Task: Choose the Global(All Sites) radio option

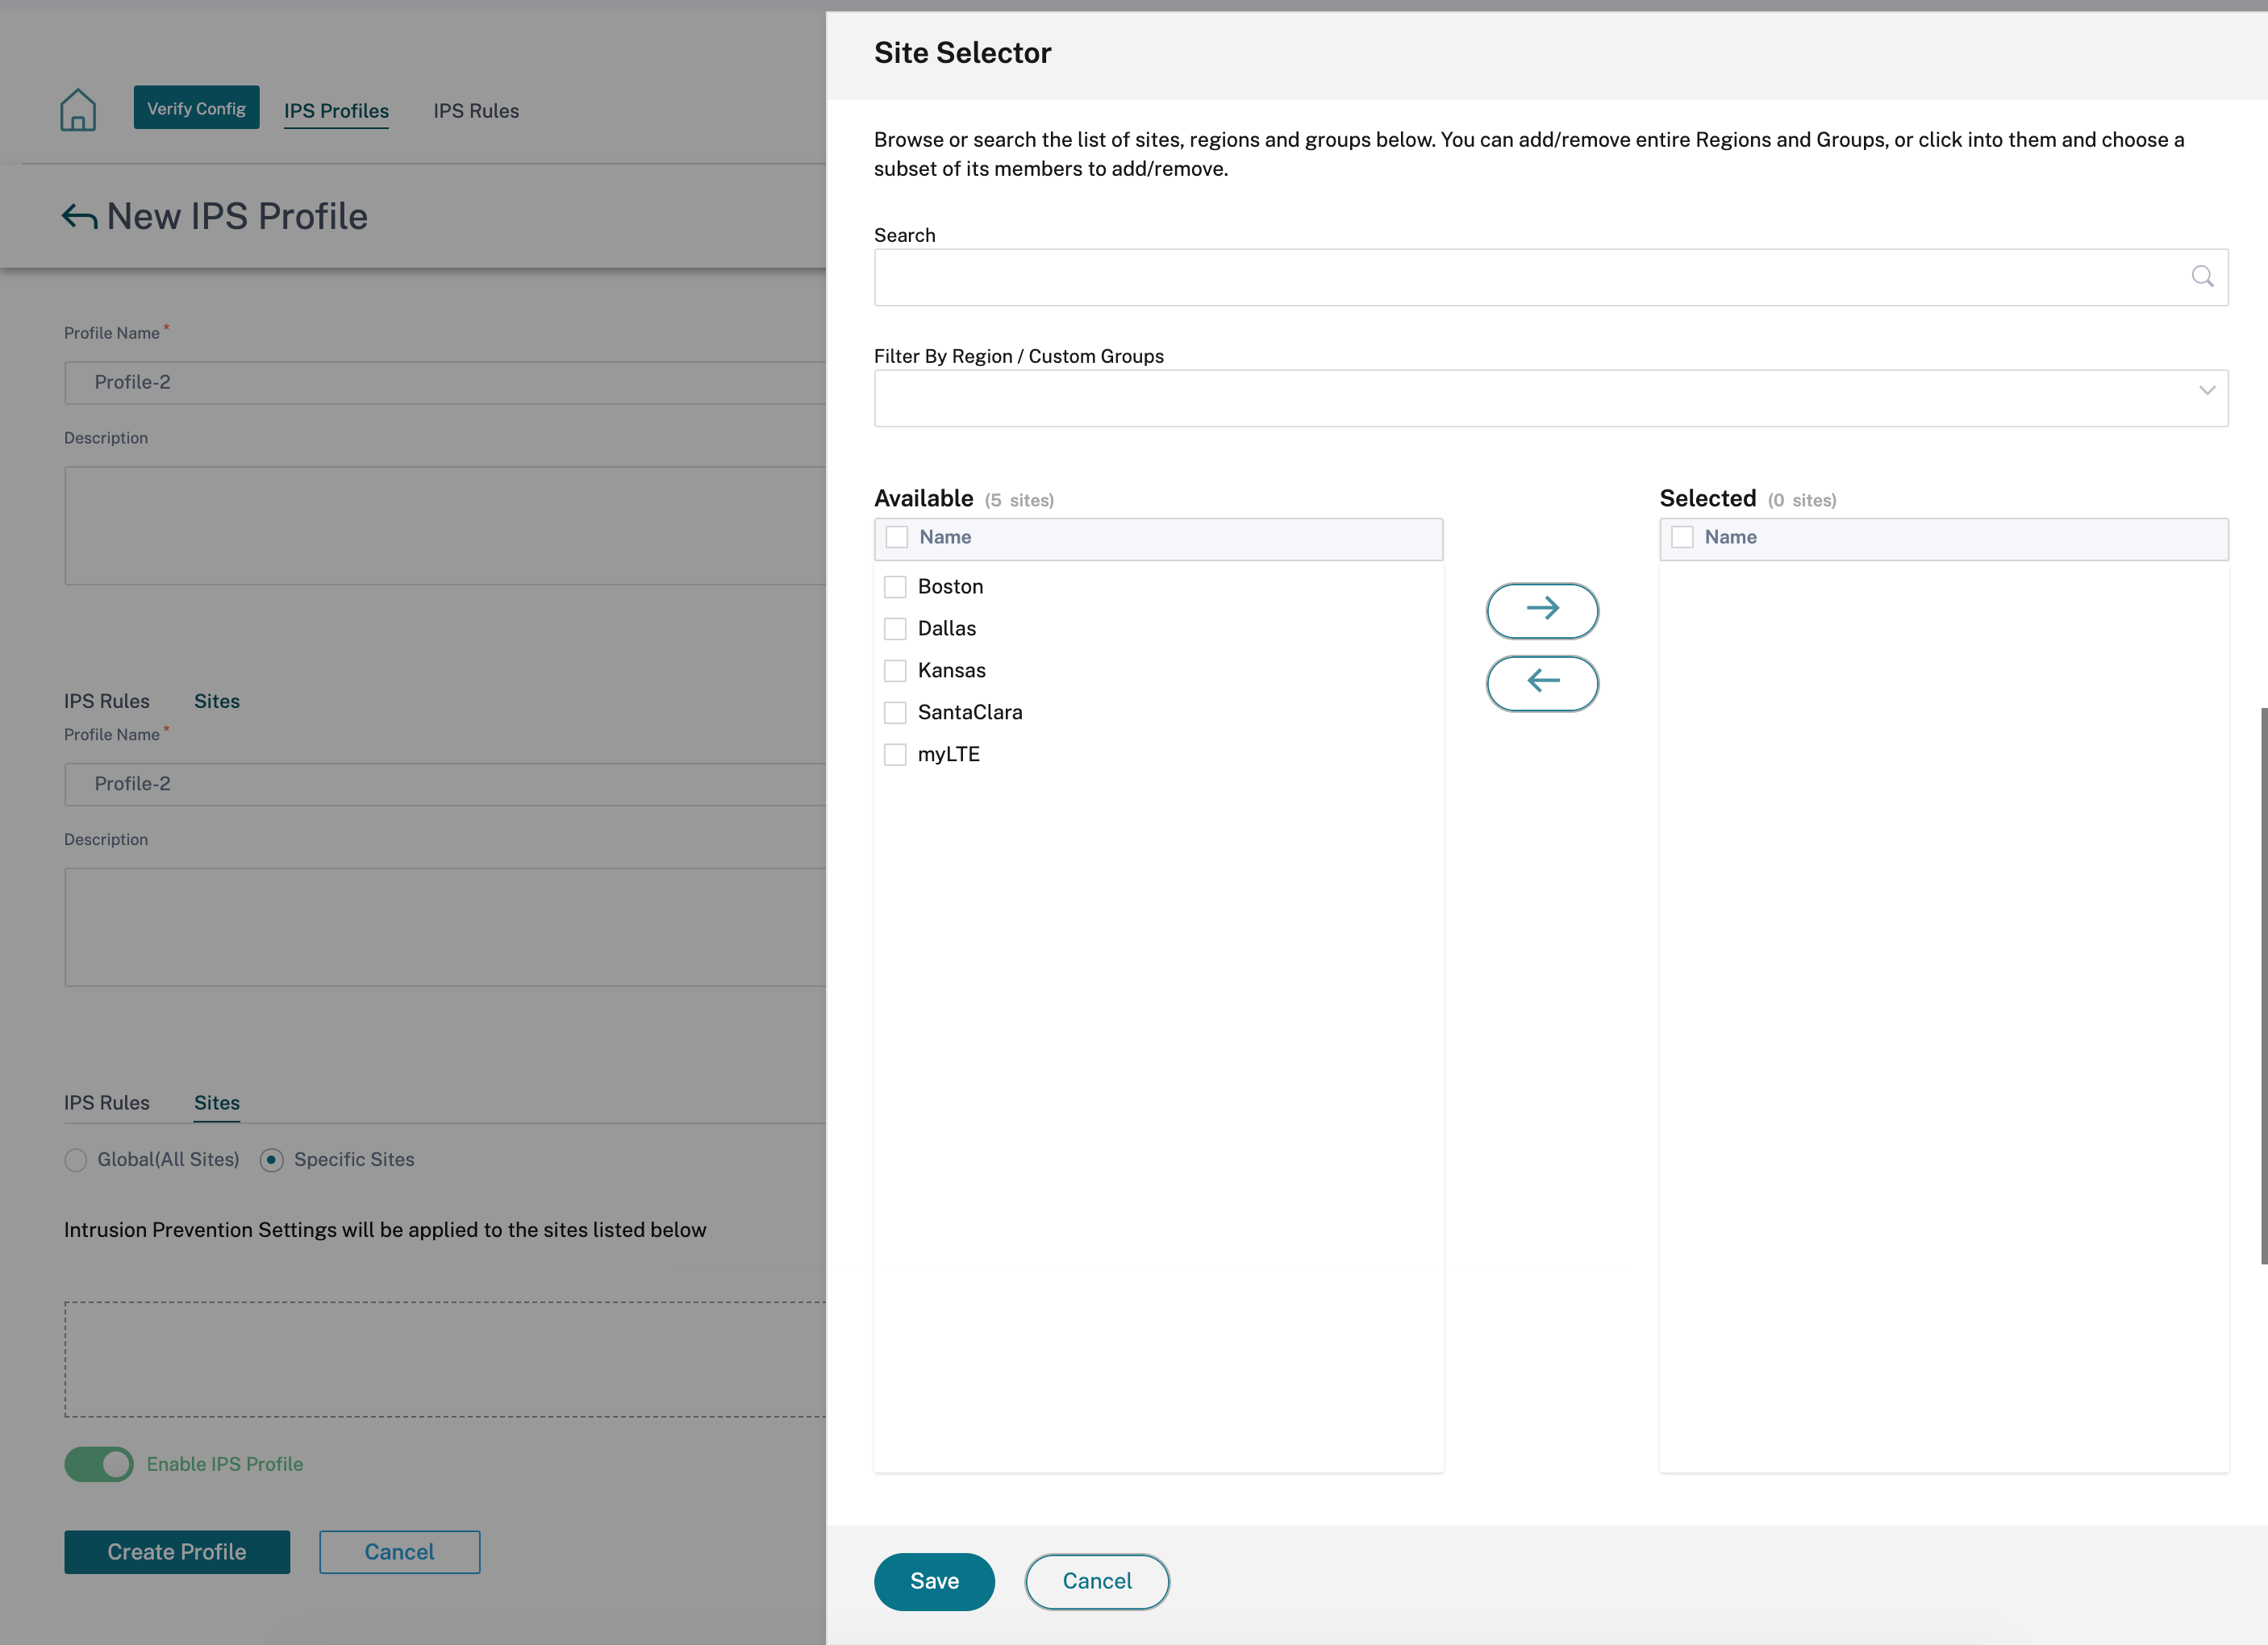Action: pyautogui.click(x=76, y=1160)
